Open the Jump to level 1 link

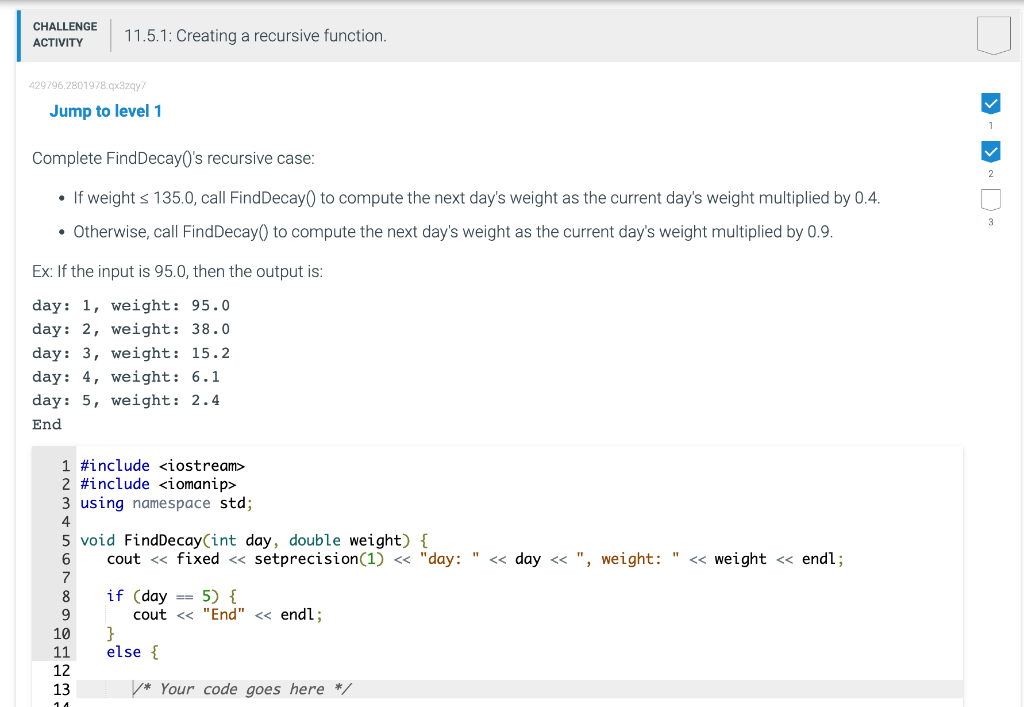click(105, 111)
